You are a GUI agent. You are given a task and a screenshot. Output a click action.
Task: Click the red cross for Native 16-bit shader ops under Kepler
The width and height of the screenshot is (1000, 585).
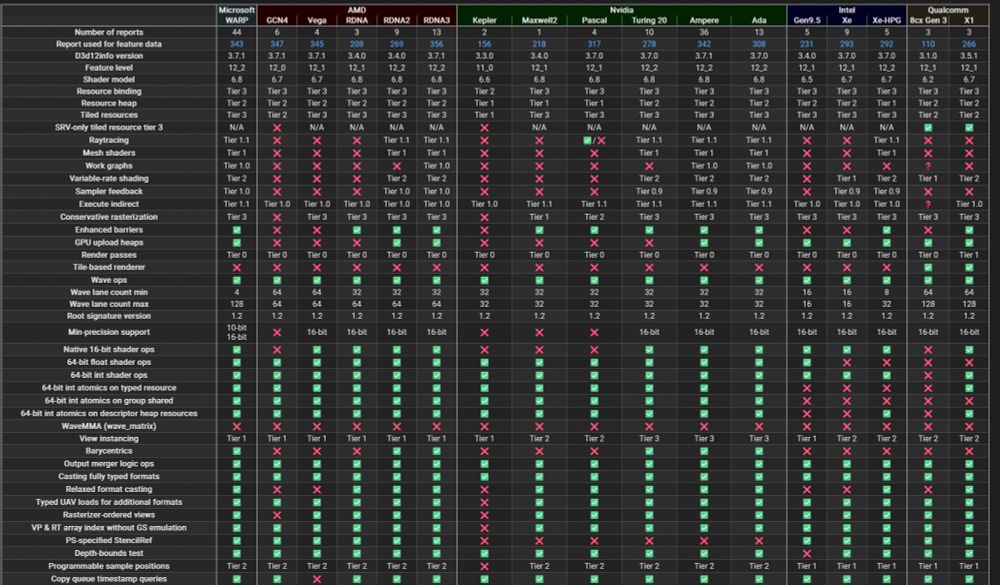pyautogui.click(x=484, y=350)
